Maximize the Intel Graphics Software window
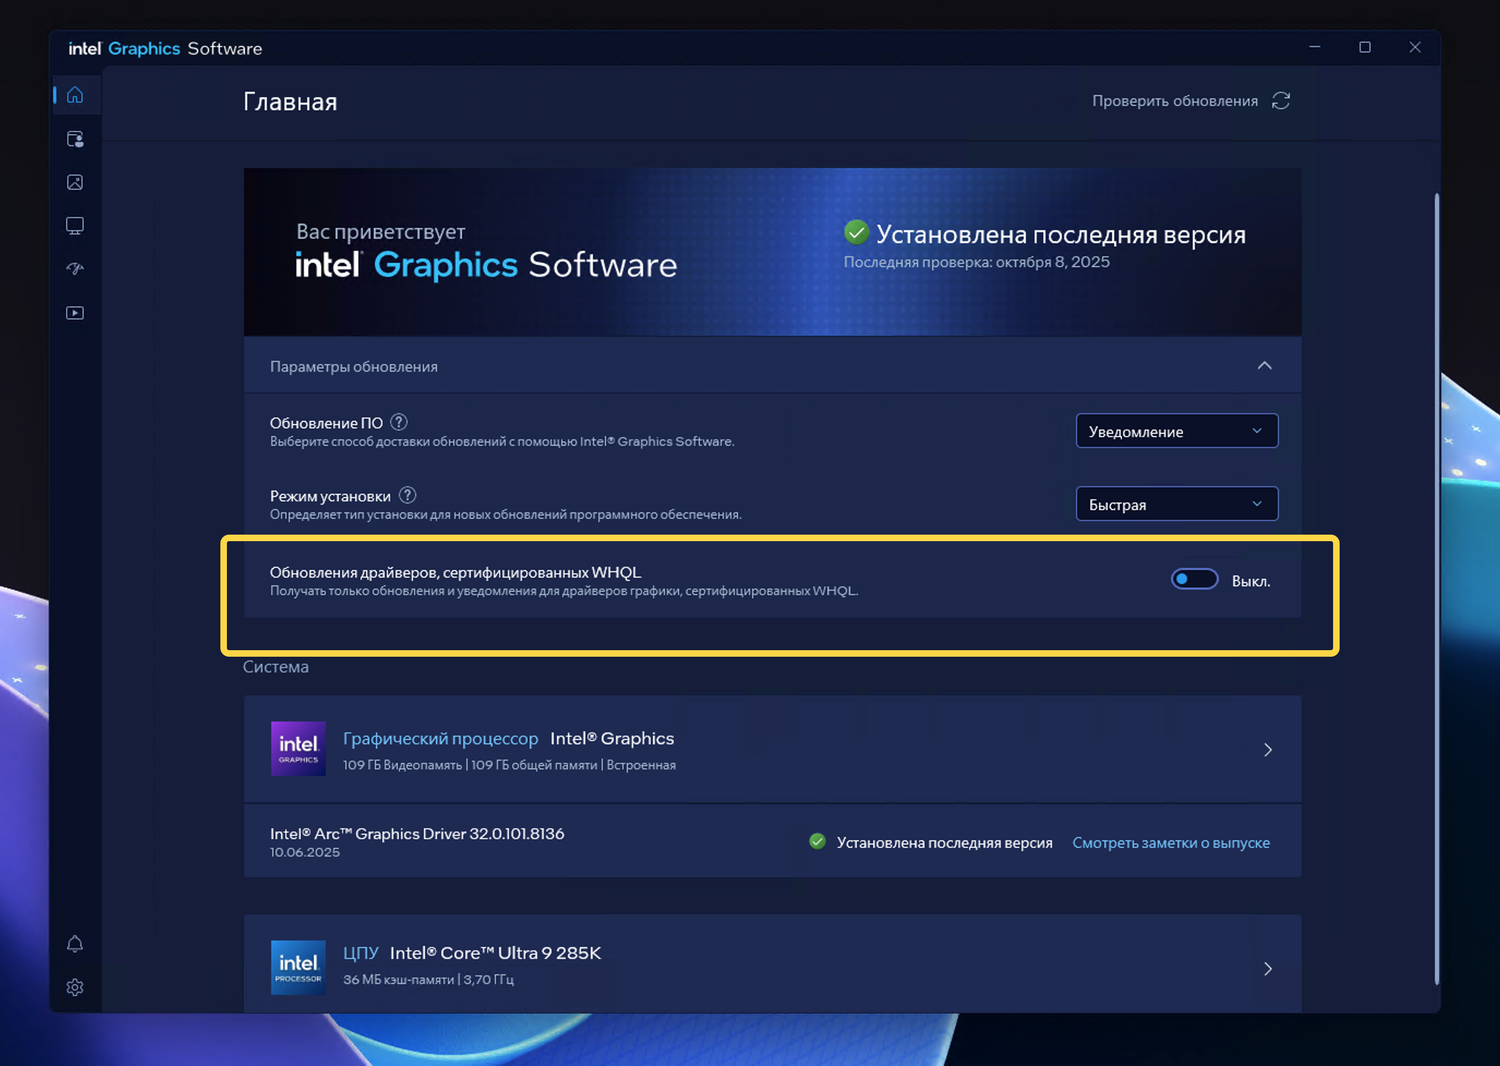Image resolution: width=1500 pixels, height=1066 pixels. (1365, 48)
